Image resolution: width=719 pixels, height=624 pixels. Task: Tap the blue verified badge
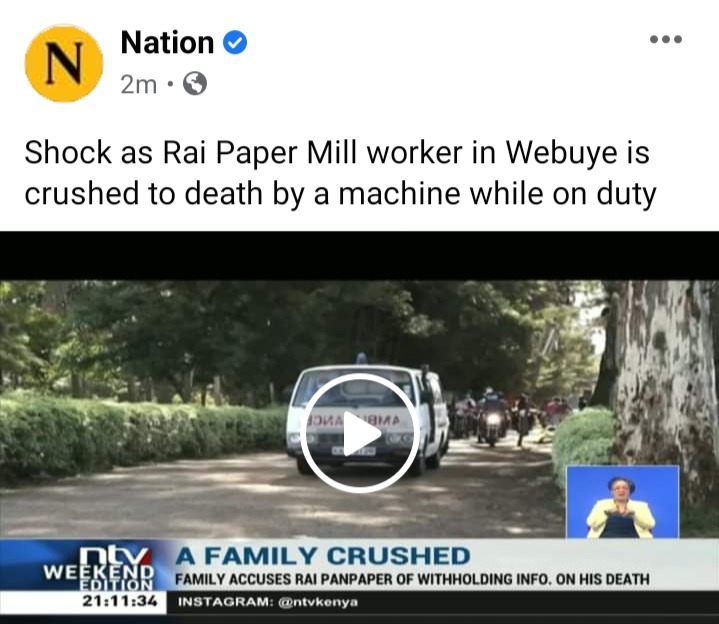click(235, 42)
